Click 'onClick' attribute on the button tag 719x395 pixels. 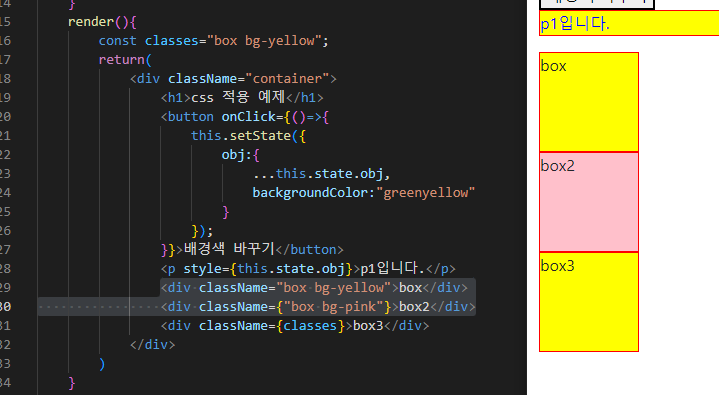point(249,117)
